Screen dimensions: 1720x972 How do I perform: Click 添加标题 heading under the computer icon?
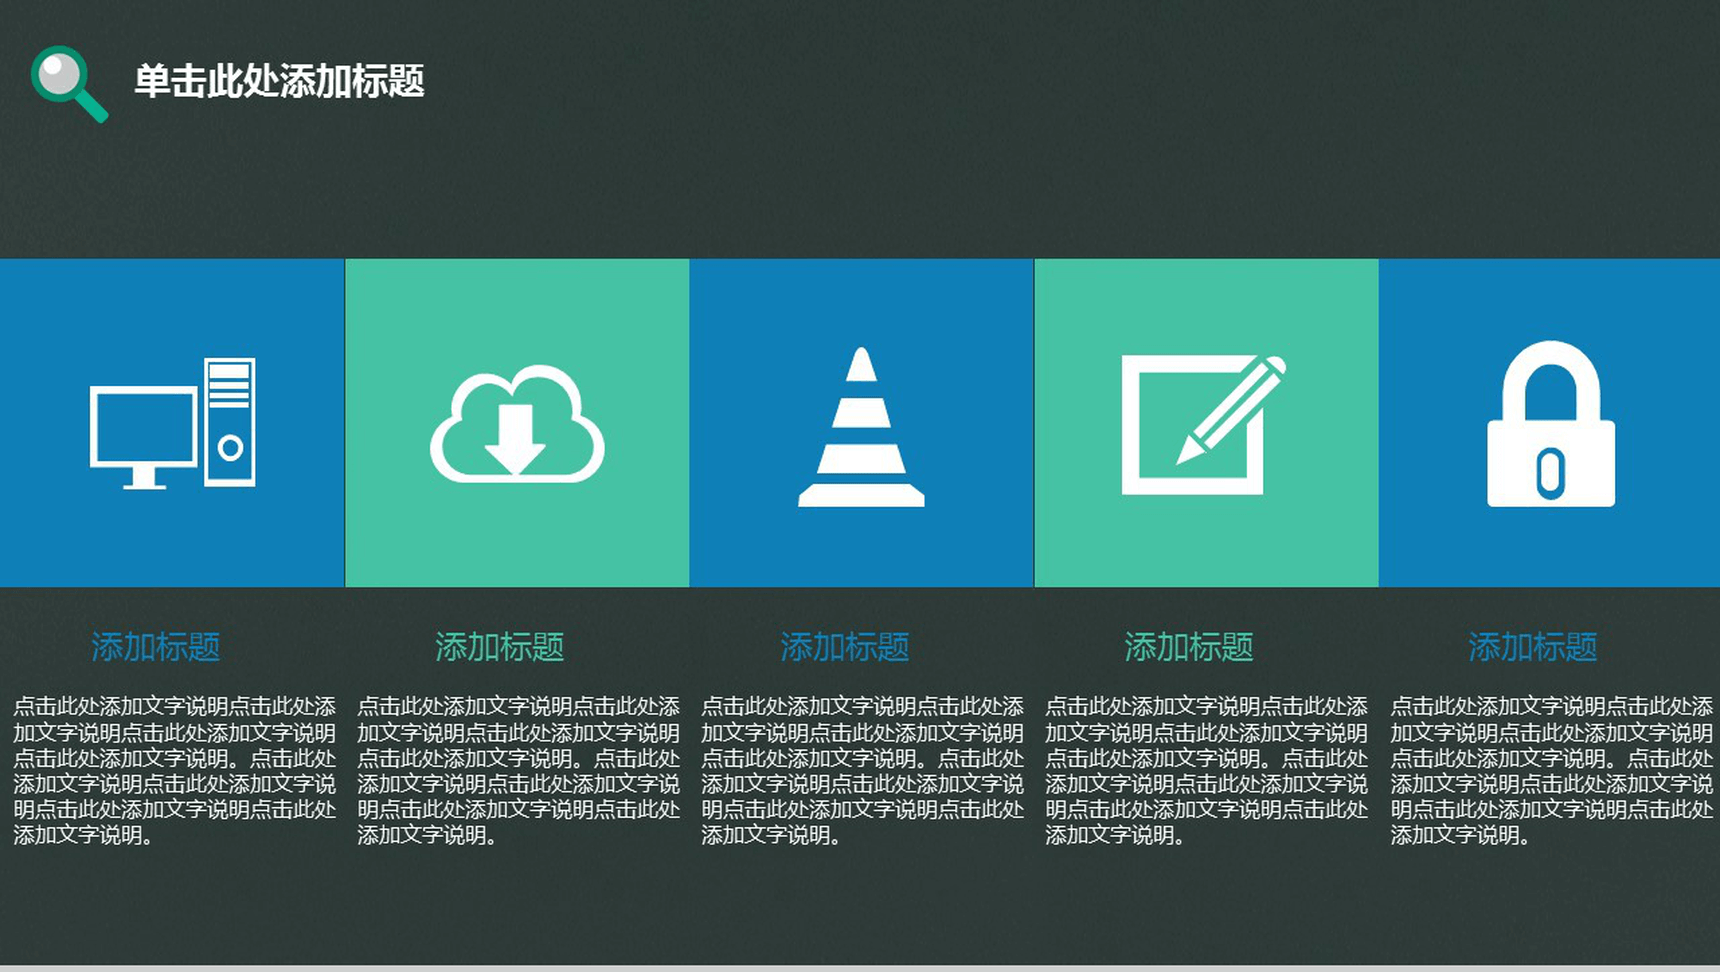[156, 647]
